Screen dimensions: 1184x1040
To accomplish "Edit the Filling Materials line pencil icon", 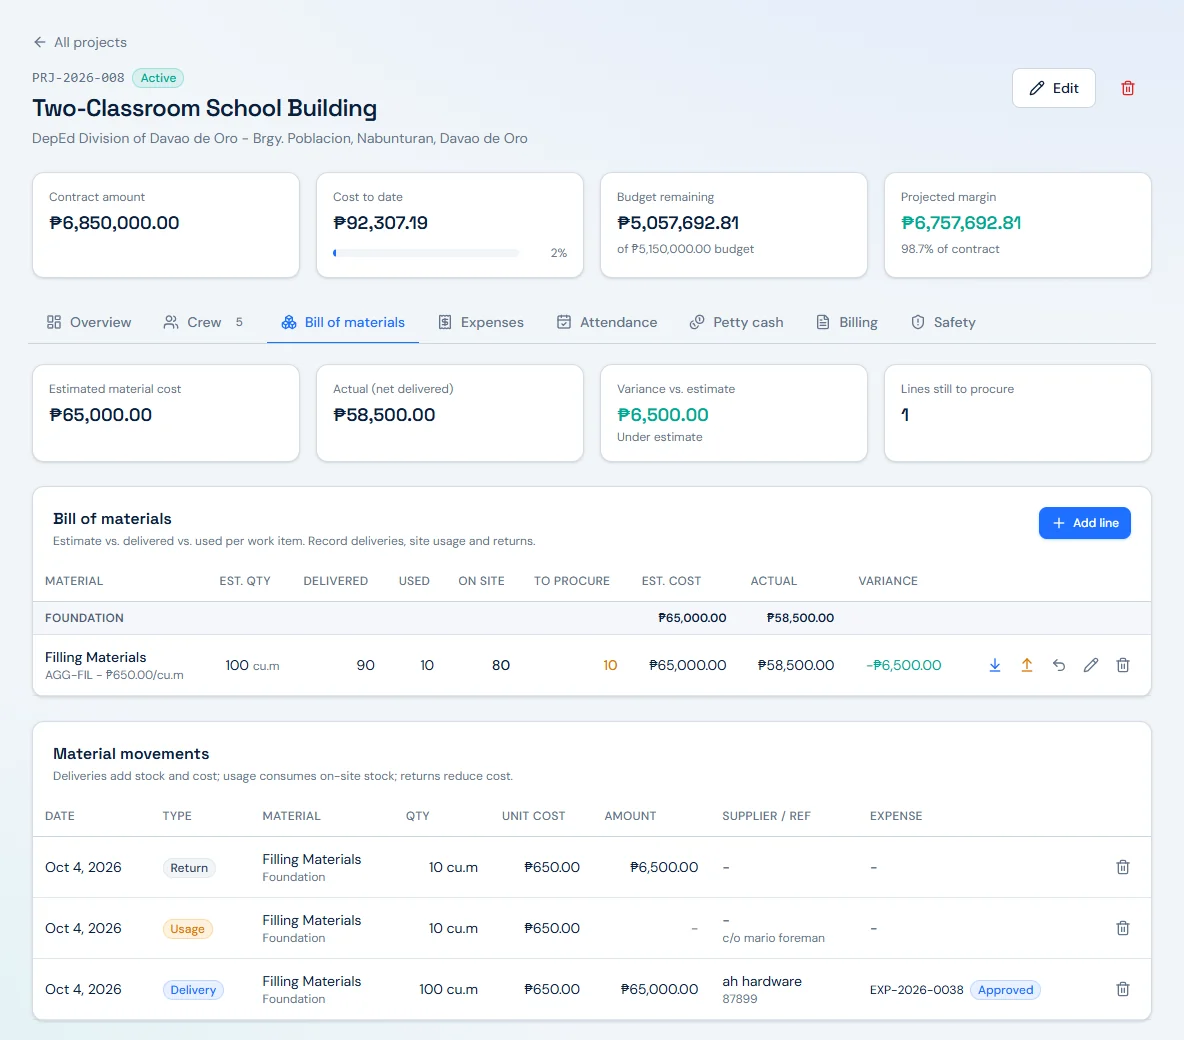I will [x=1090, y=665].
